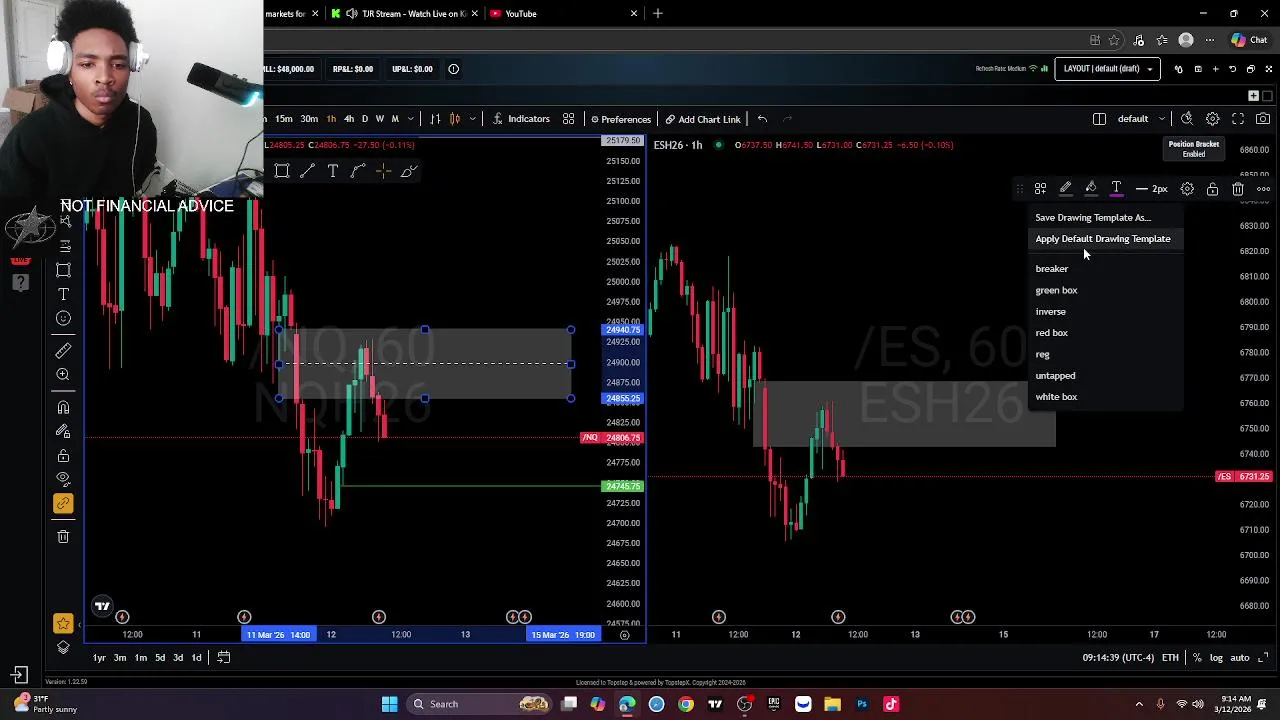Image resolution: width=1280 pixels, height=720 pixels.
Task: Open more options in drawing toolbar
Action: click(1263, 189)
